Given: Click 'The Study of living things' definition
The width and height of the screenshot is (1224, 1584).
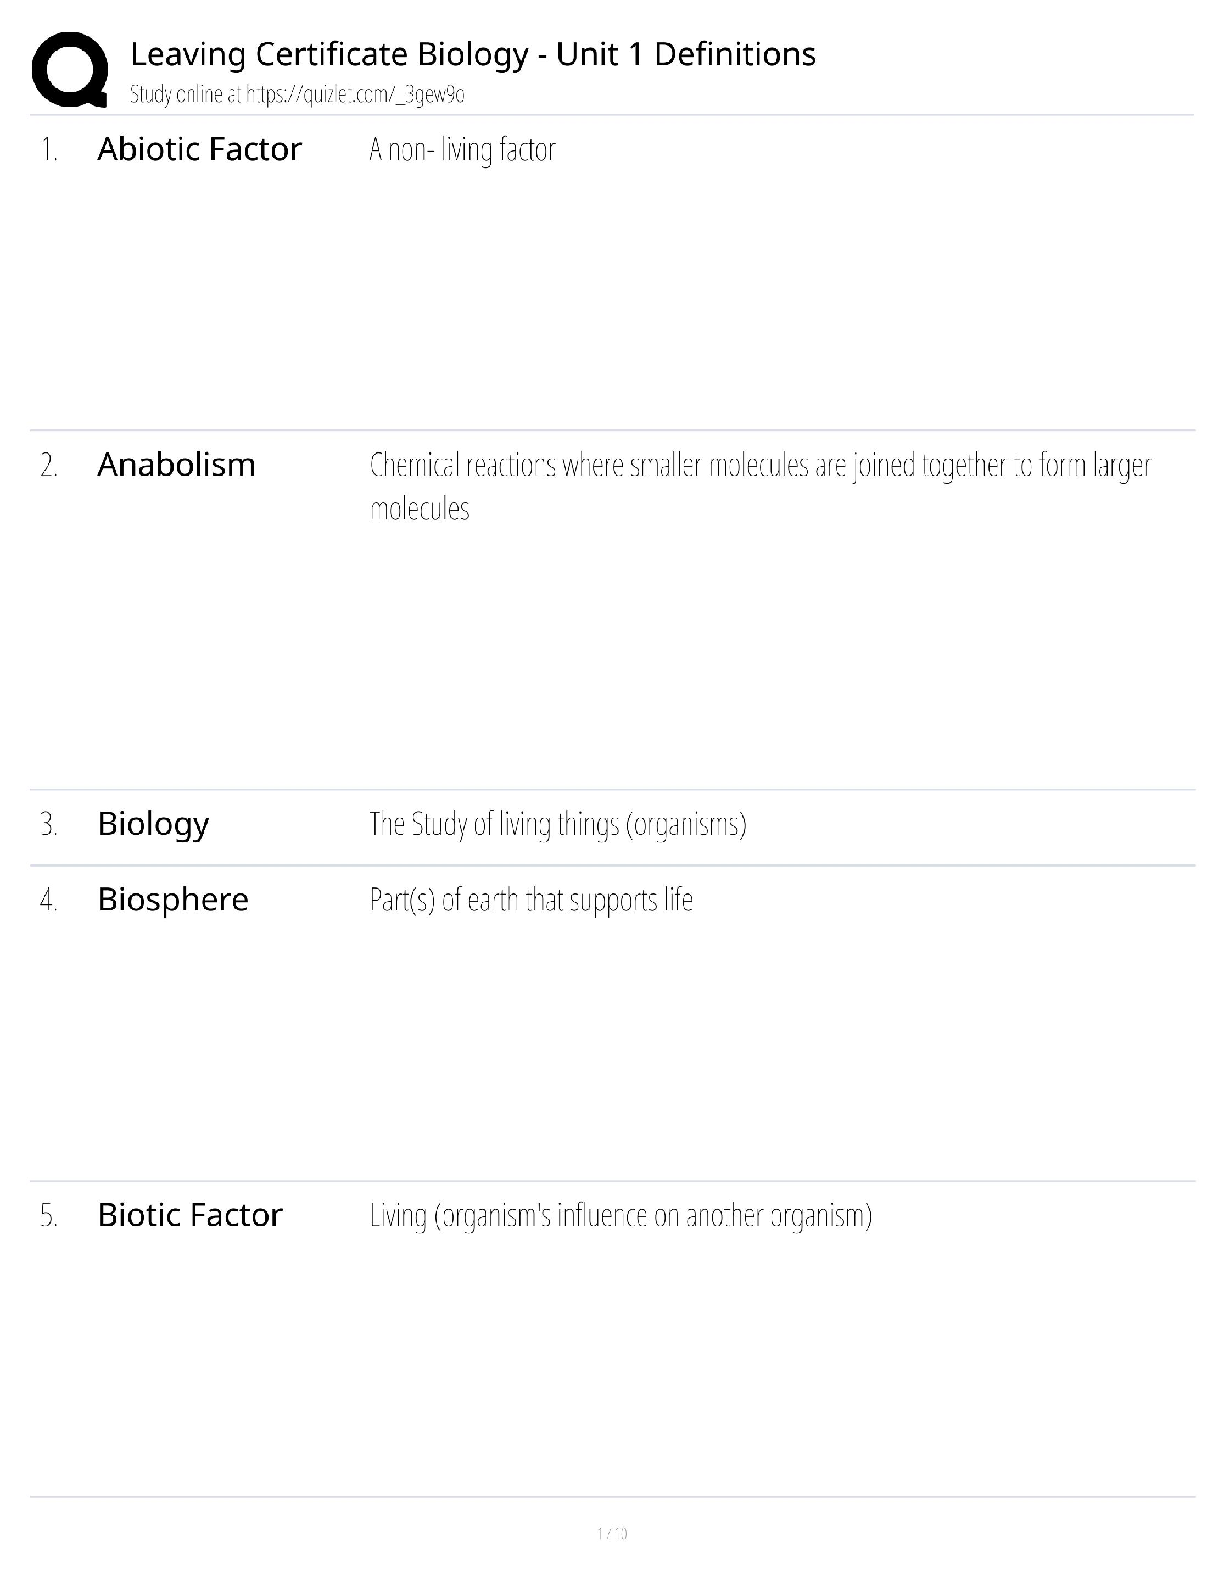Looking at the screenshot, I should click(x=558, y=825).
